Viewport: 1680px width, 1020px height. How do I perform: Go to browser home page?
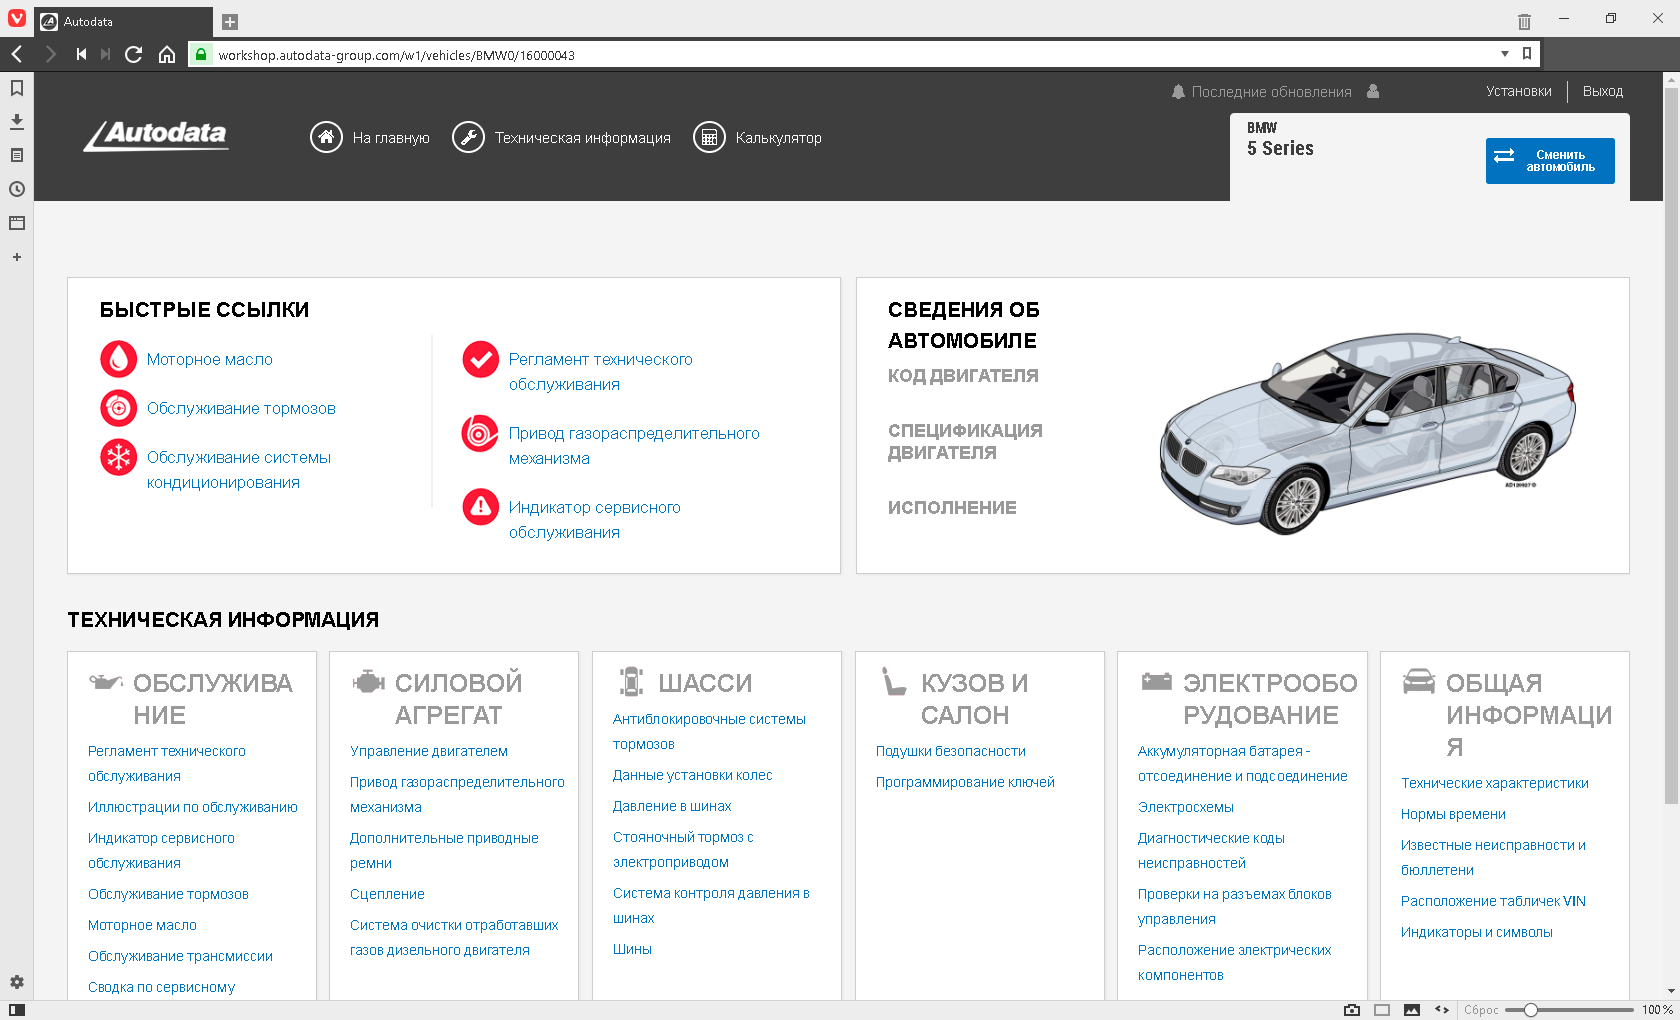pyautogui.click(x=167, y=54)
